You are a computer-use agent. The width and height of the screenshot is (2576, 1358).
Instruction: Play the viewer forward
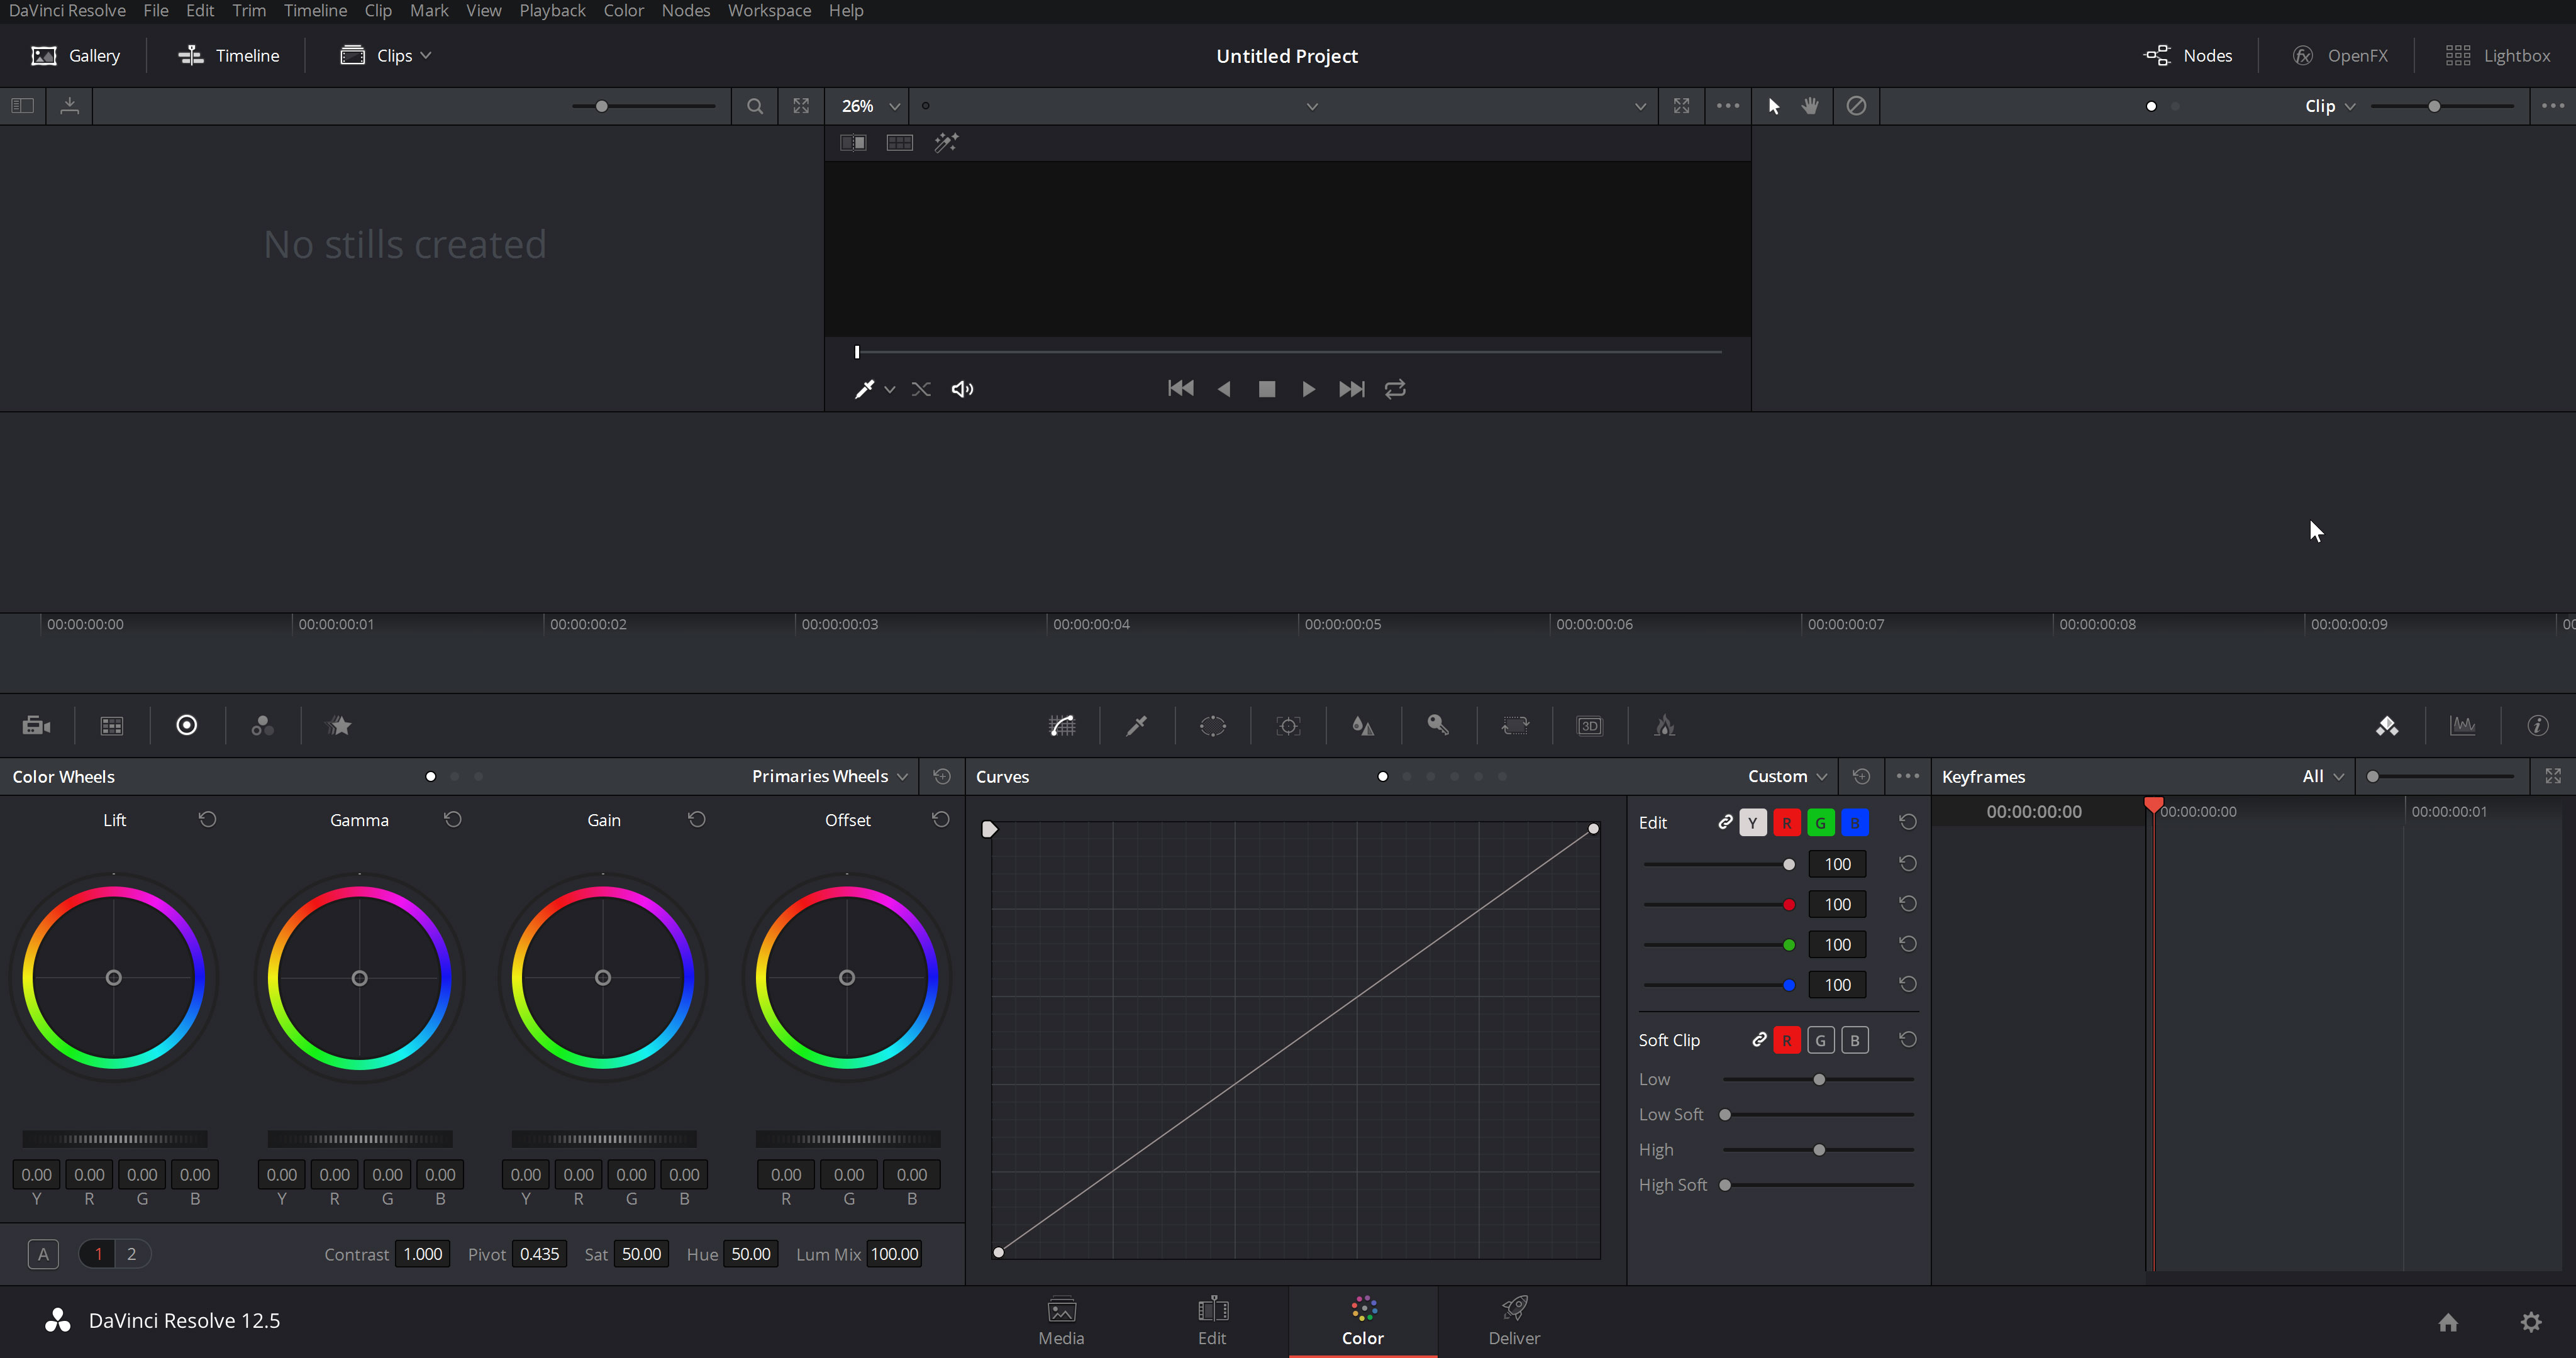(x=1308, y=389)
